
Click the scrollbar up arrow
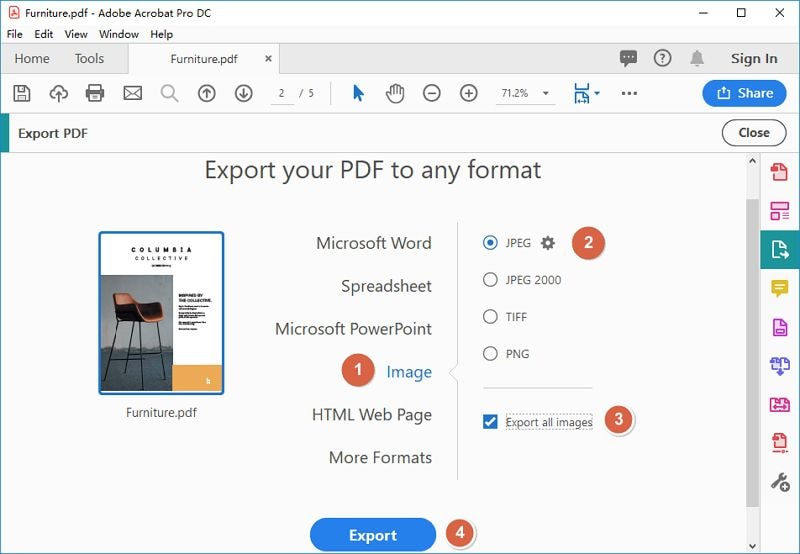(753, 161)
